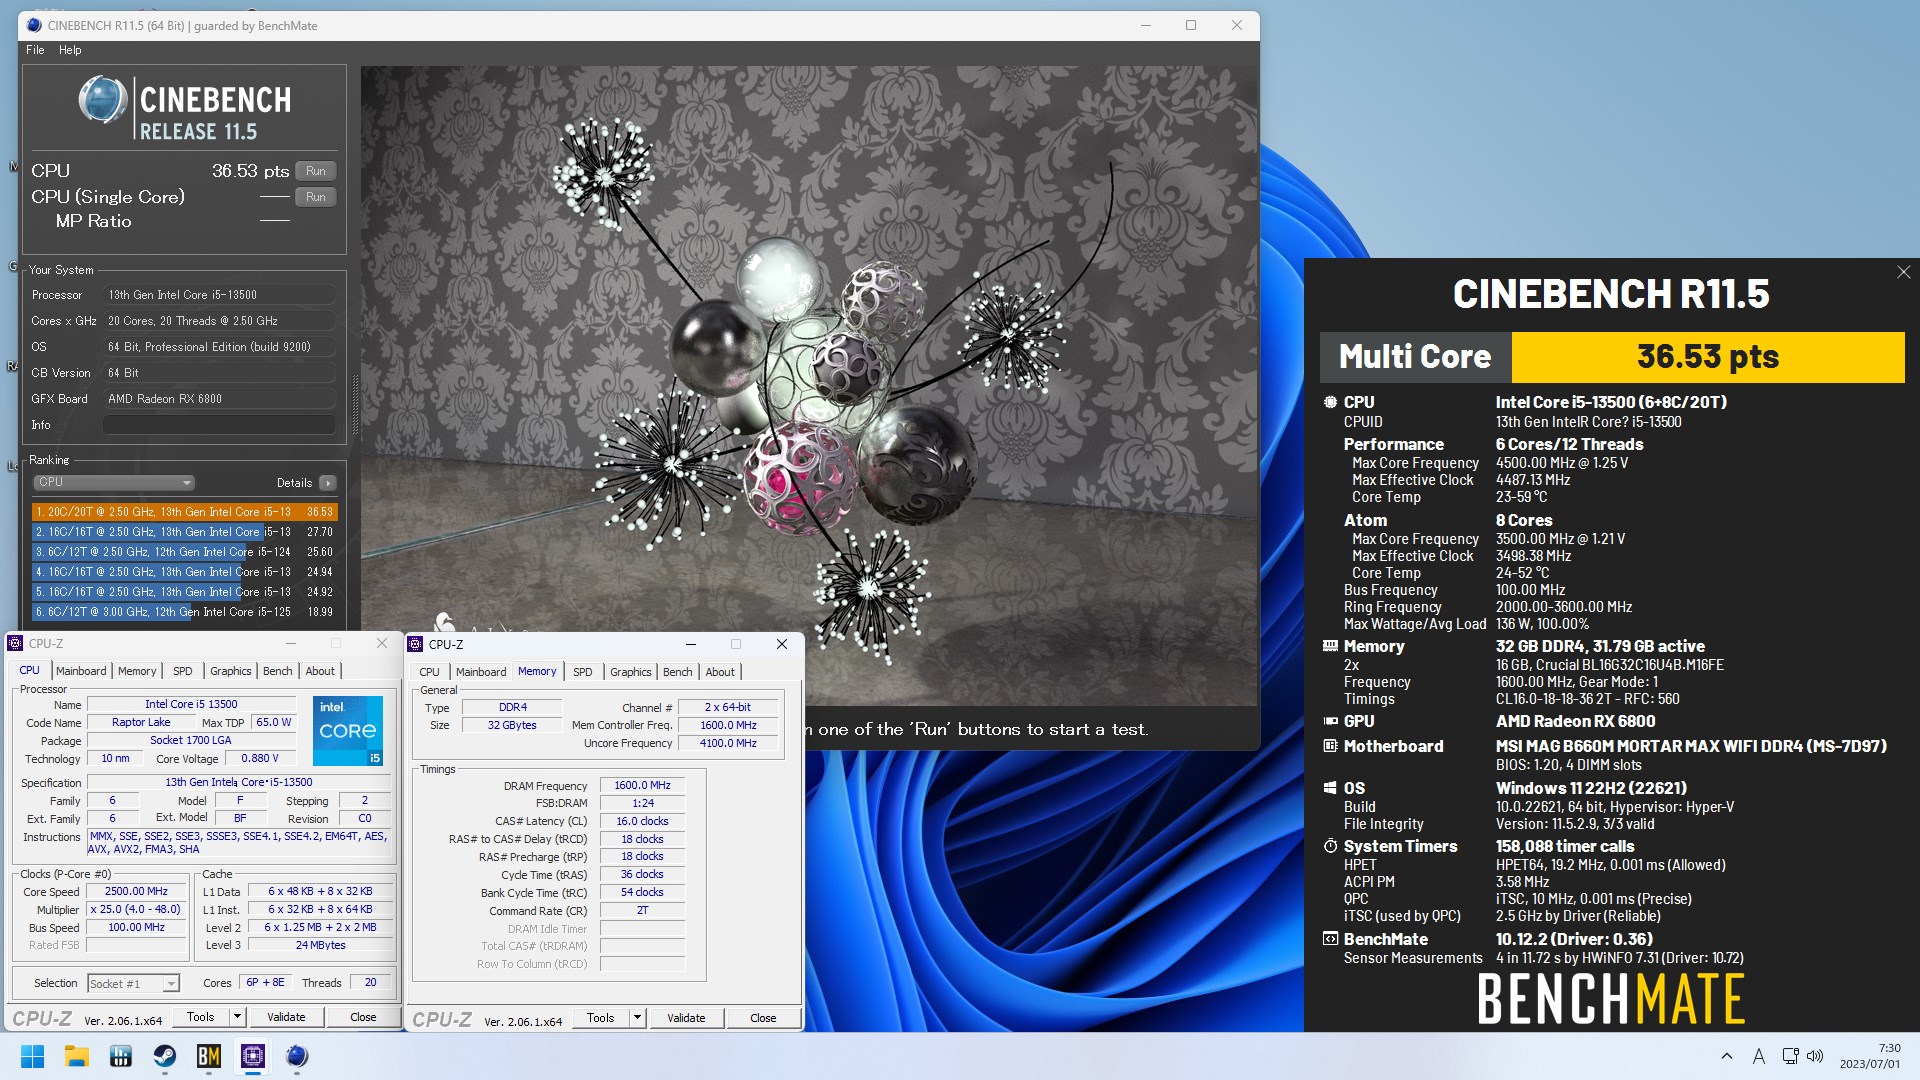Click Validate in left CPU-Z window

[286, 1017]
